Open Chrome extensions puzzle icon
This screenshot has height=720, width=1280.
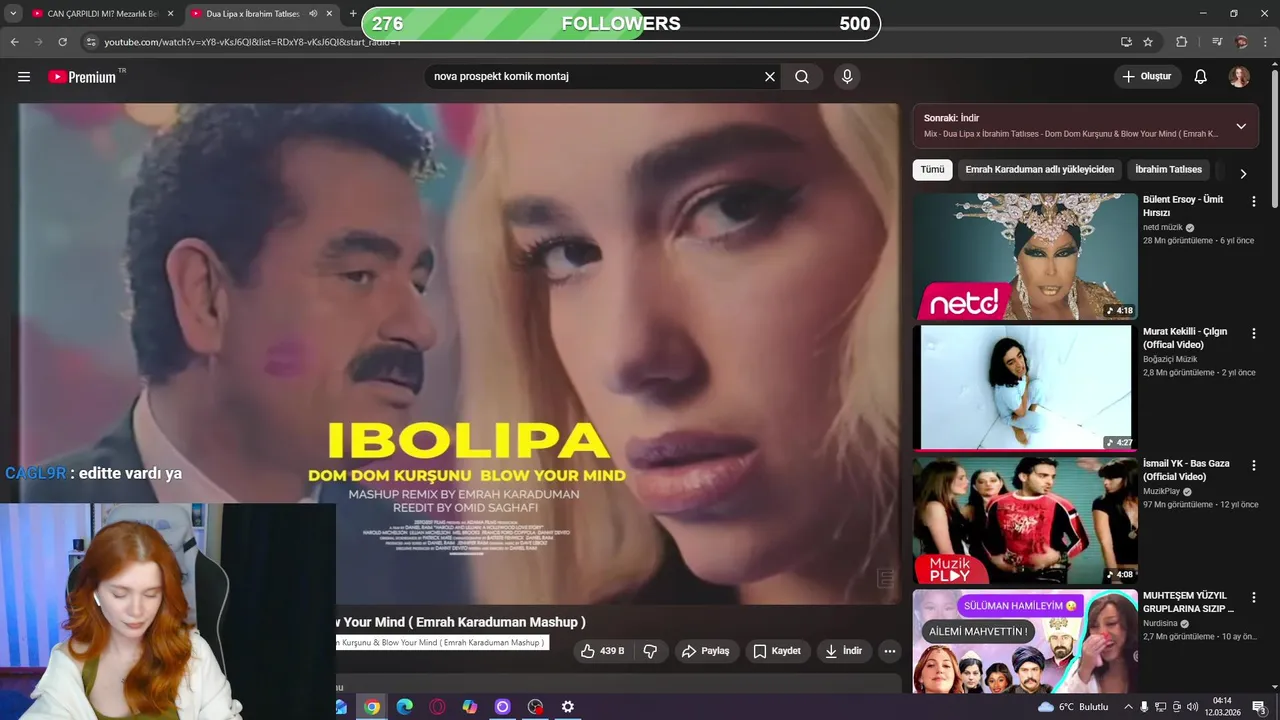pos(1181,42)
